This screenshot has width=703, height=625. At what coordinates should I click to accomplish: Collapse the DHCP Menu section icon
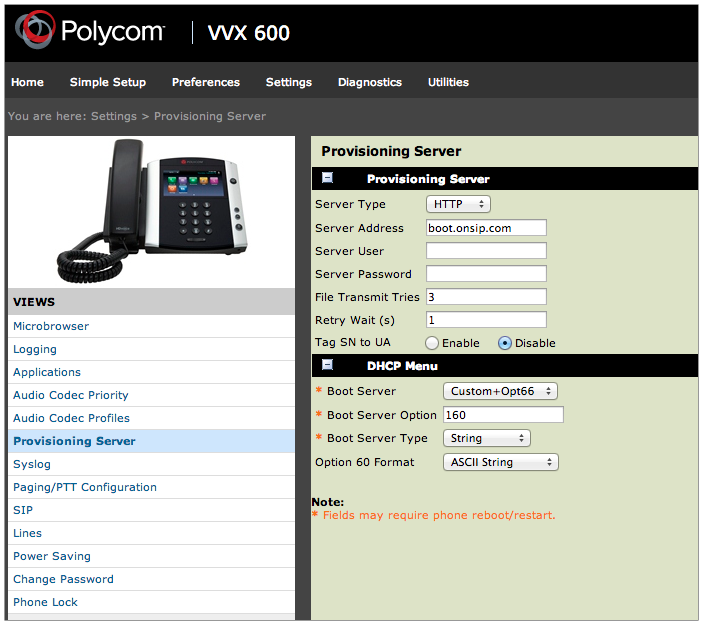point(328,365)
